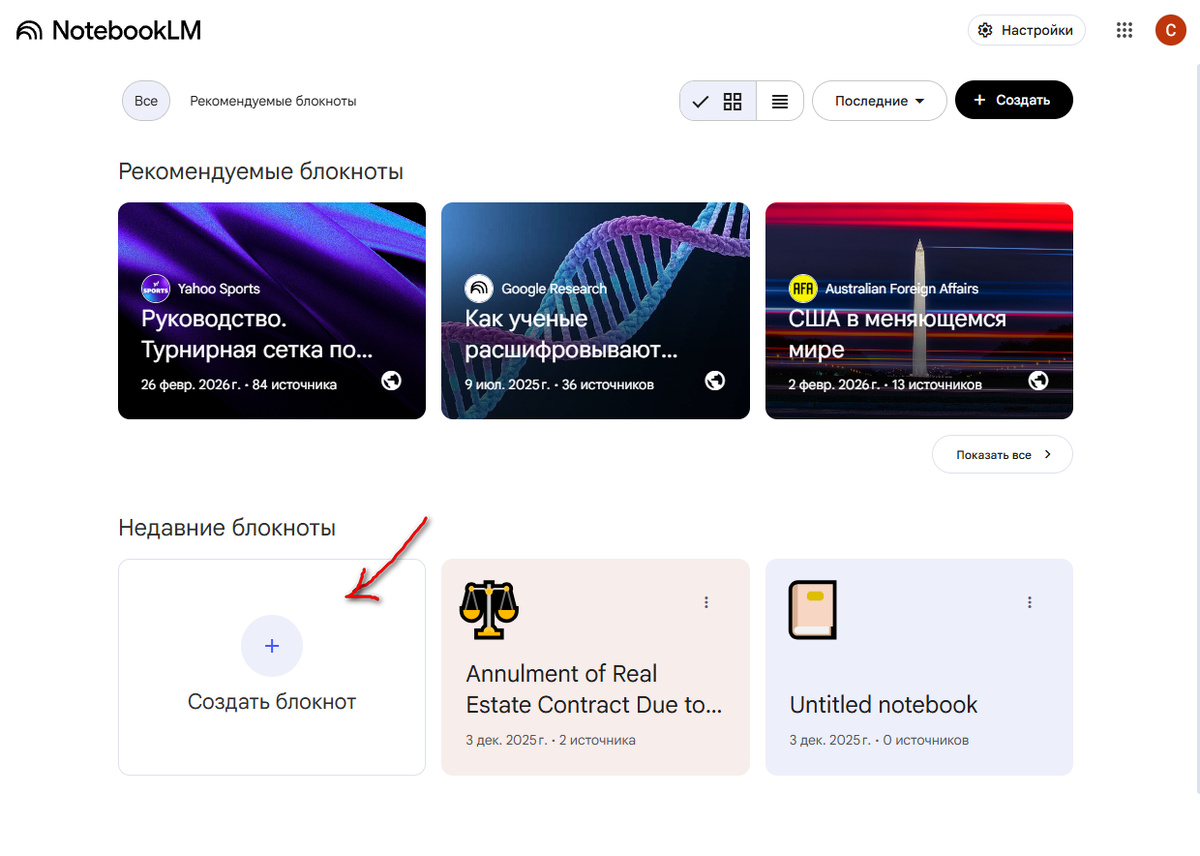Open options menu for Untitled notebook
Screen dimensions: 1200x856
1030,602
